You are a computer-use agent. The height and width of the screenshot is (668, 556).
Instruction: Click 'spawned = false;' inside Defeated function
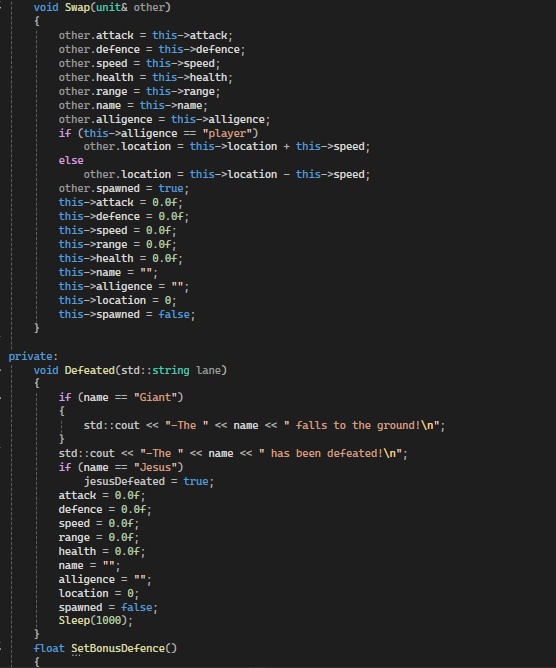[108, 608]
